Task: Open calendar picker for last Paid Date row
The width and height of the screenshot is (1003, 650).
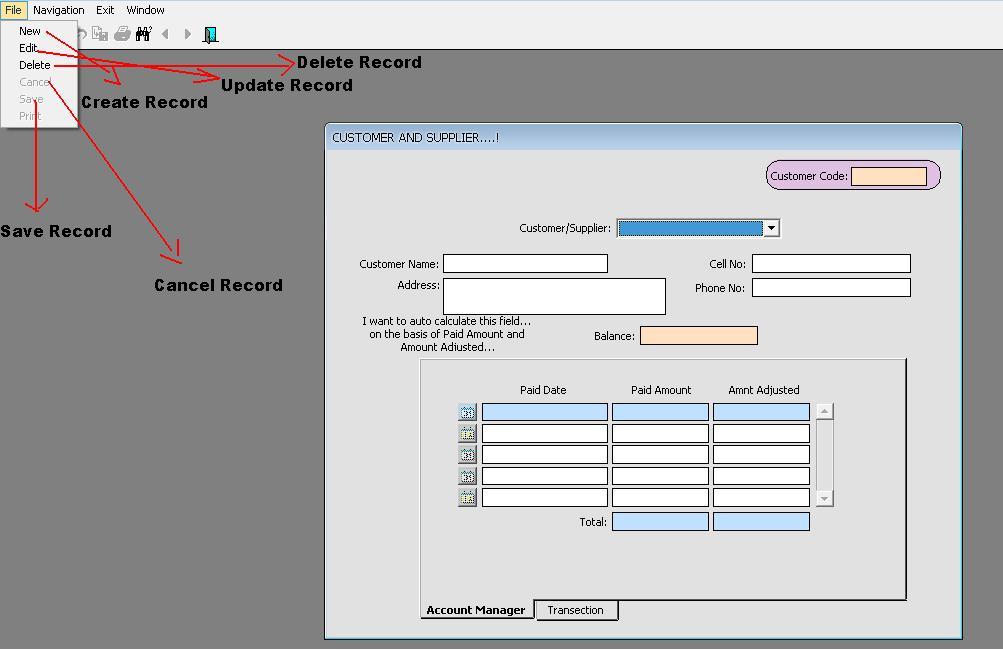Action: 467,497
